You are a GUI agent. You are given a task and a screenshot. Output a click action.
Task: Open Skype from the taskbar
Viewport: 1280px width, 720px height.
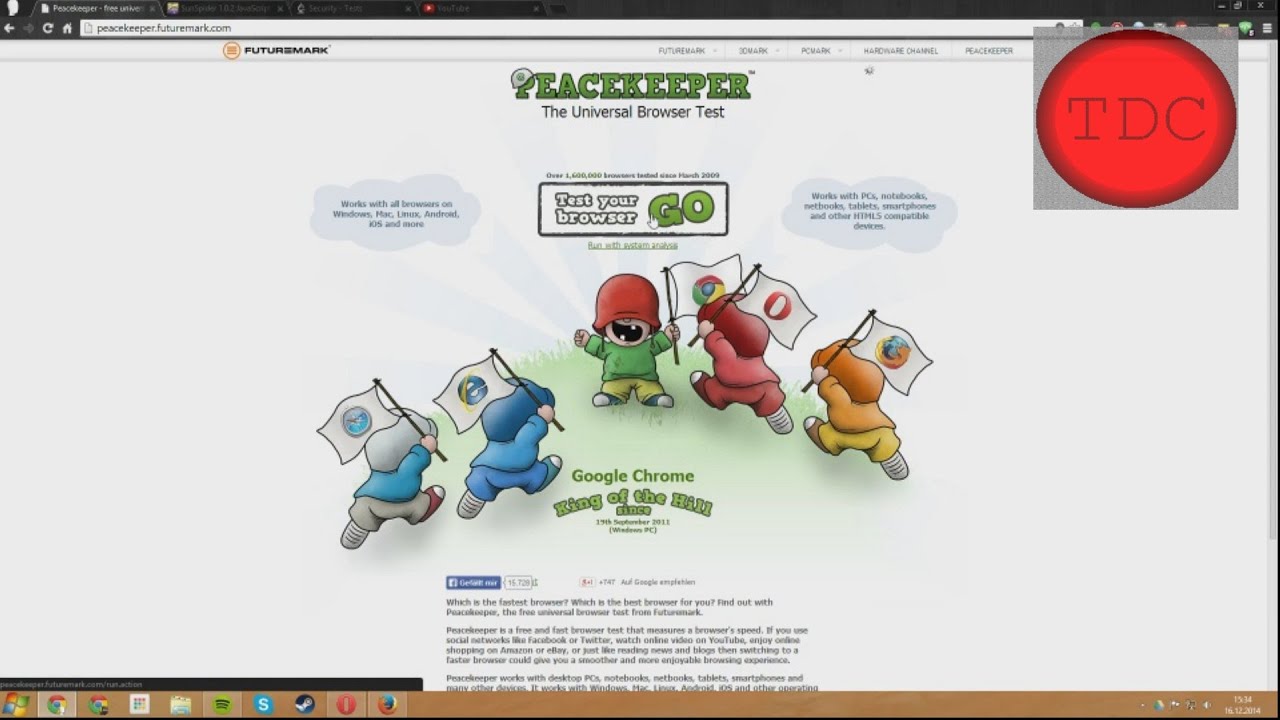click(x=263, y=705)
